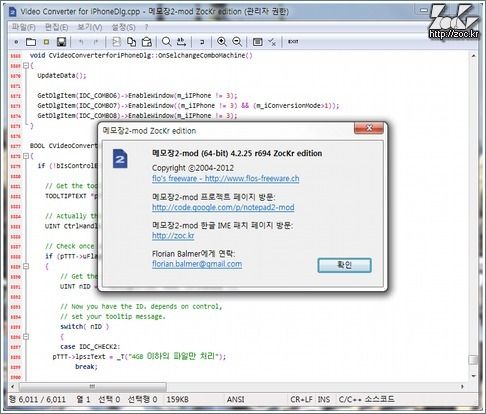
Task: Click the INS insert mode status entry
Action: [x=324, y=399]
